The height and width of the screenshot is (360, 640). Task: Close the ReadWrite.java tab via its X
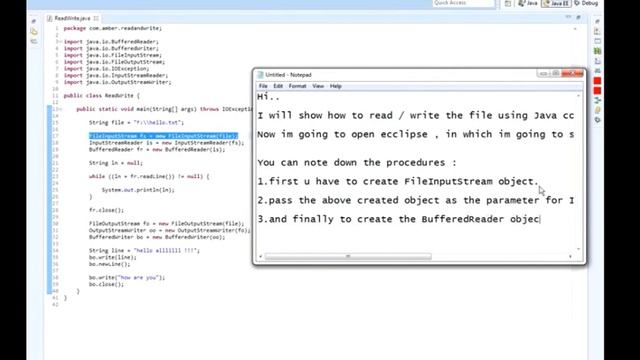[x=96, y=18]
